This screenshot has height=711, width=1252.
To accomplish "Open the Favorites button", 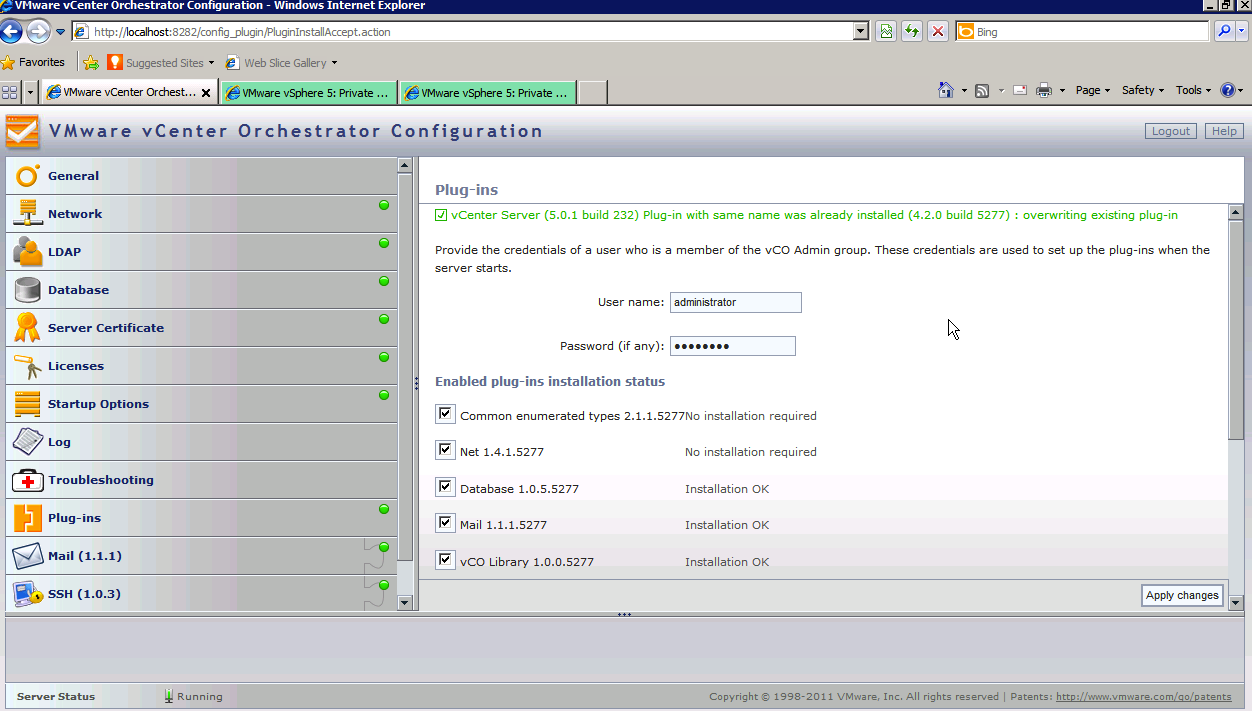I will pos(33,62).
